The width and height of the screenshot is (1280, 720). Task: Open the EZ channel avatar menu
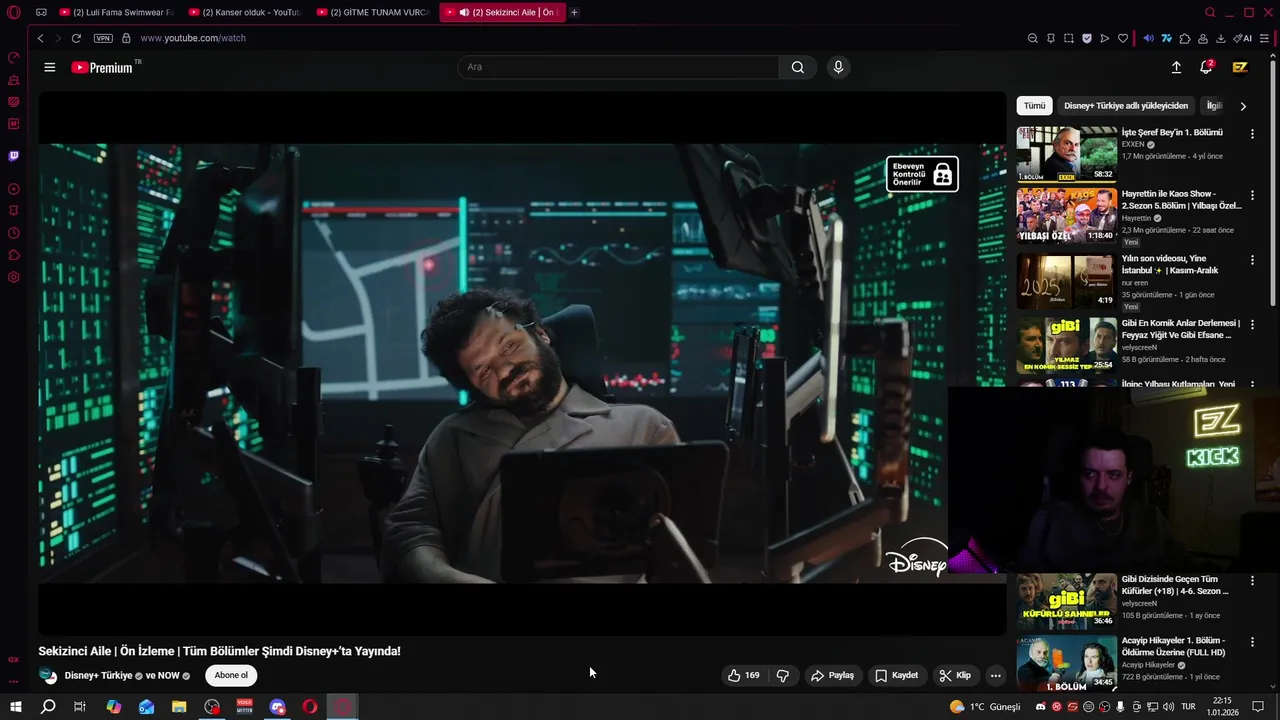tap(1240, 67)
